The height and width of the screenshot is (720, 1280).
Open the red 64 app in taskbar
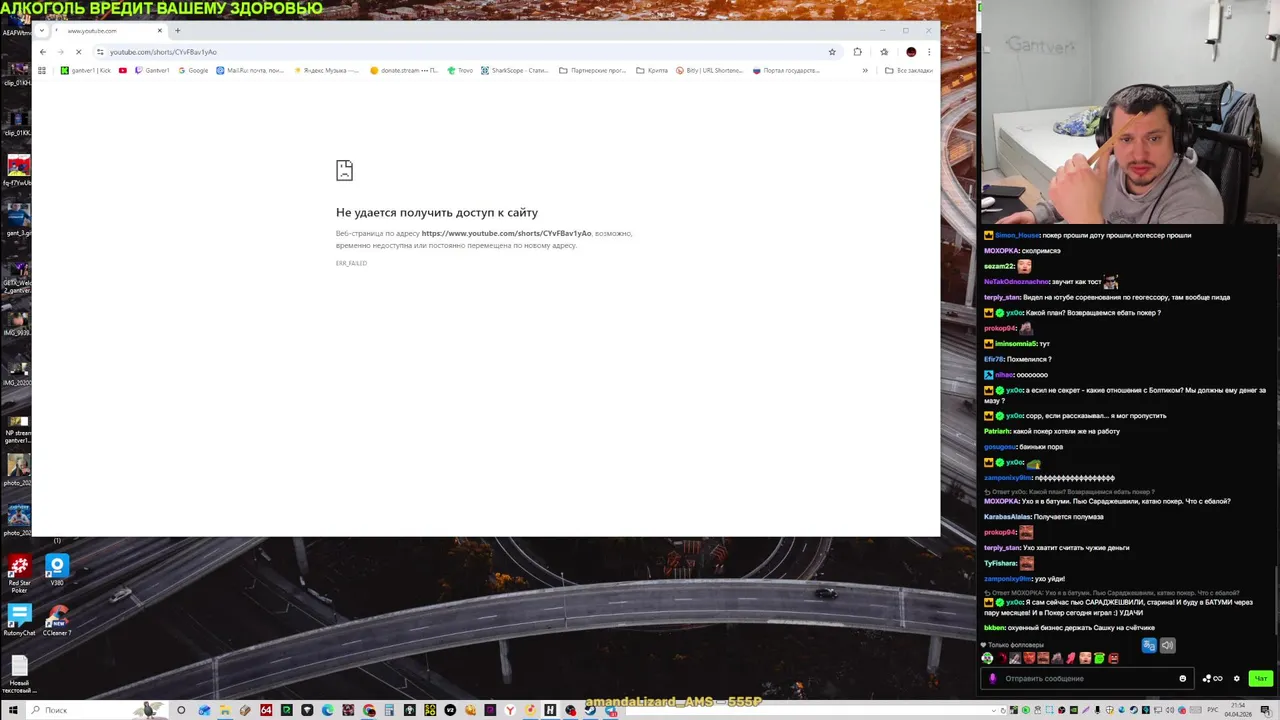click(266, 710)
